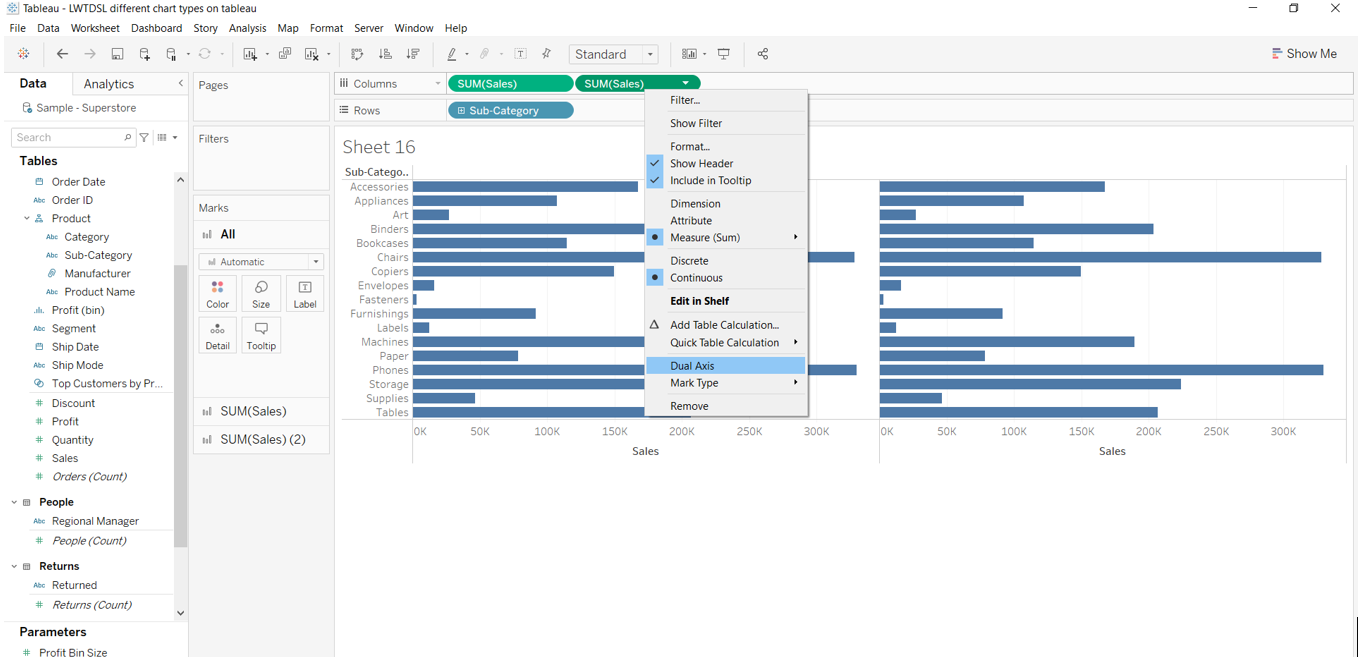Toggle Include in Tooltip option
This screenshot has height=671, width=1358.
coord(710,180)
